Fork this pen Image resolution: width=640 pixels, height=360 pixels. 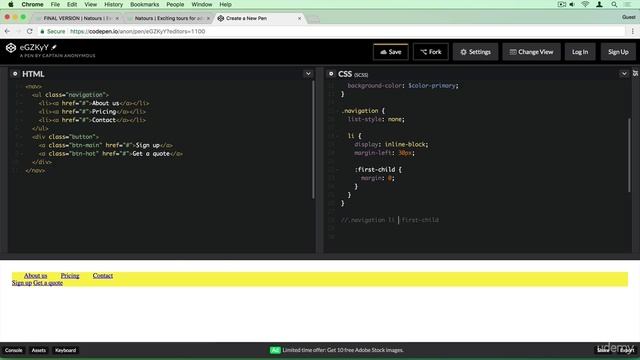(x=431, y=52)
